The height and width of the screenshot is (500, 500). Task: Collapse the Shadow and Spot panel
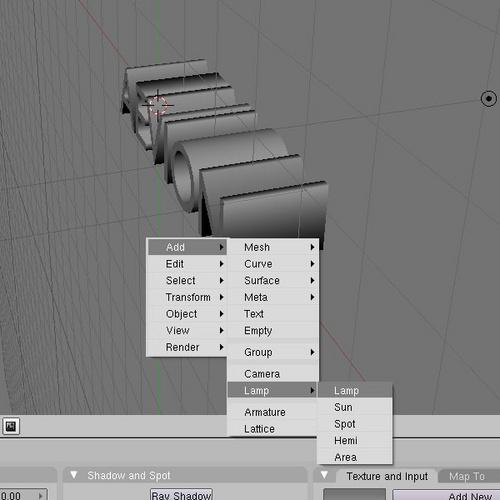coord(74,475)
